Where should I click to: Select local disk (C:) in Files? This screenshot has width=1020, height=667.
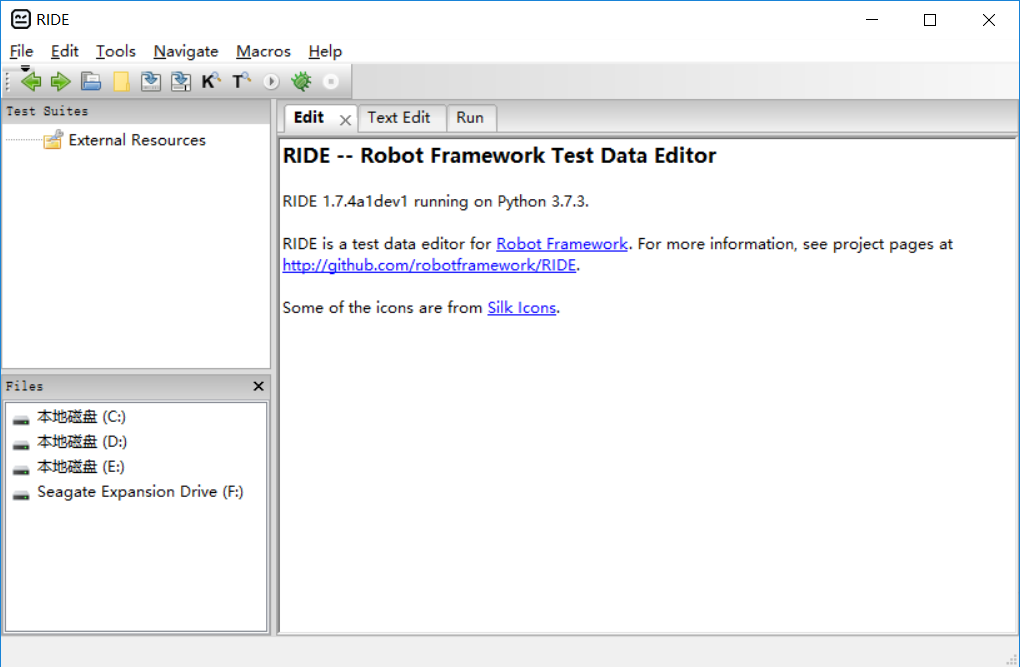[x=81, y=416]
